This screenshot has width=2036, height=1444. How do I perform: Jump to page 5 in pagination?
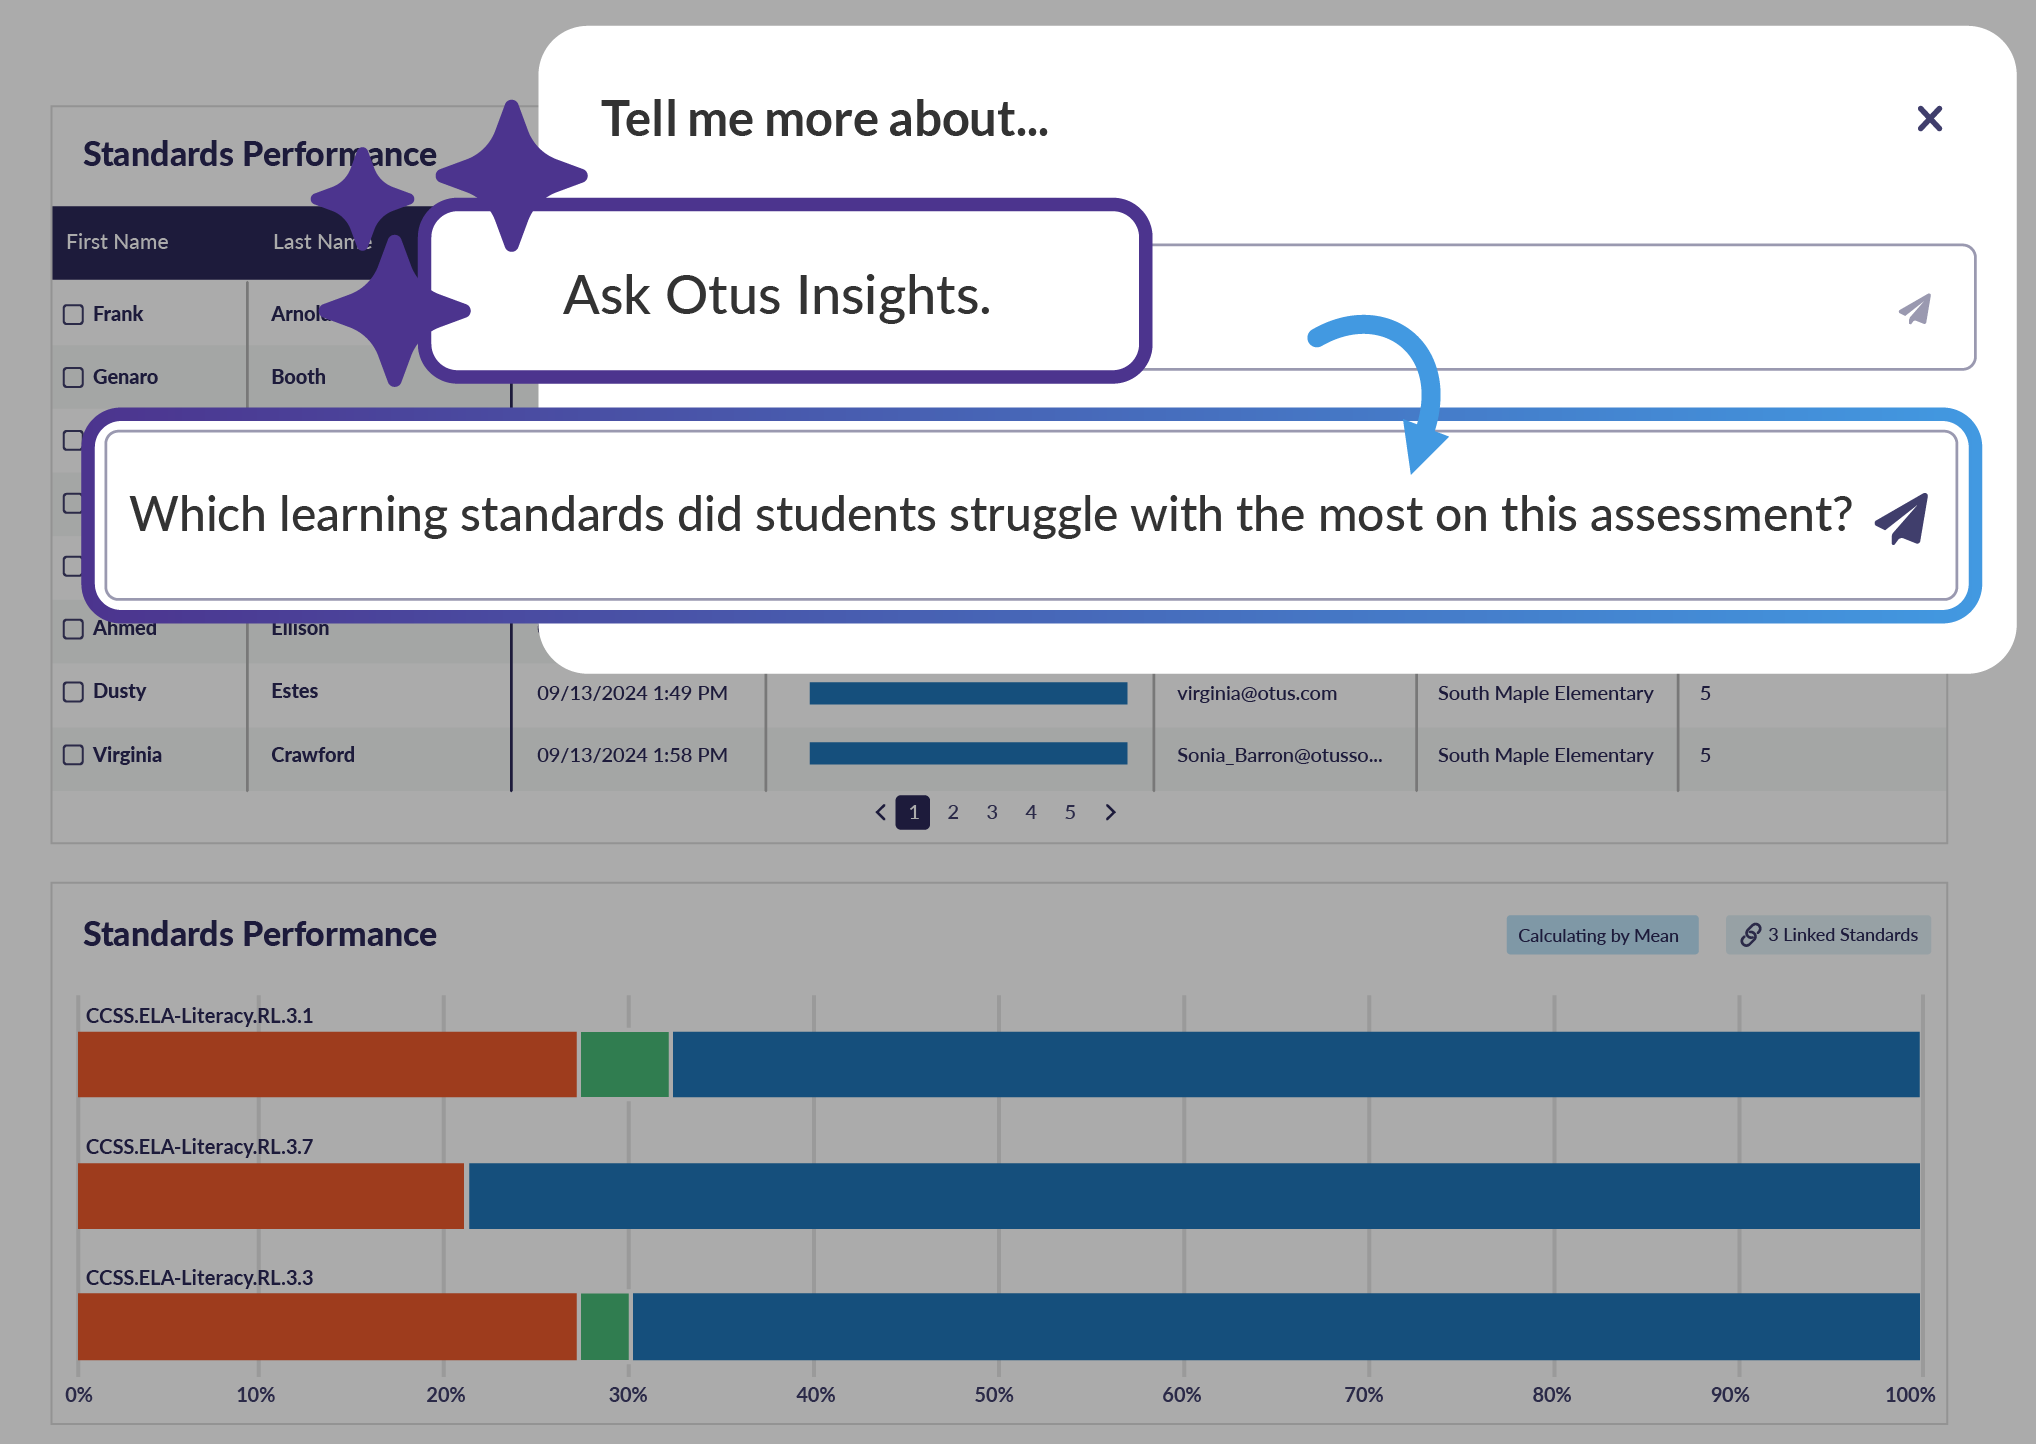[x=1070, y=812]
